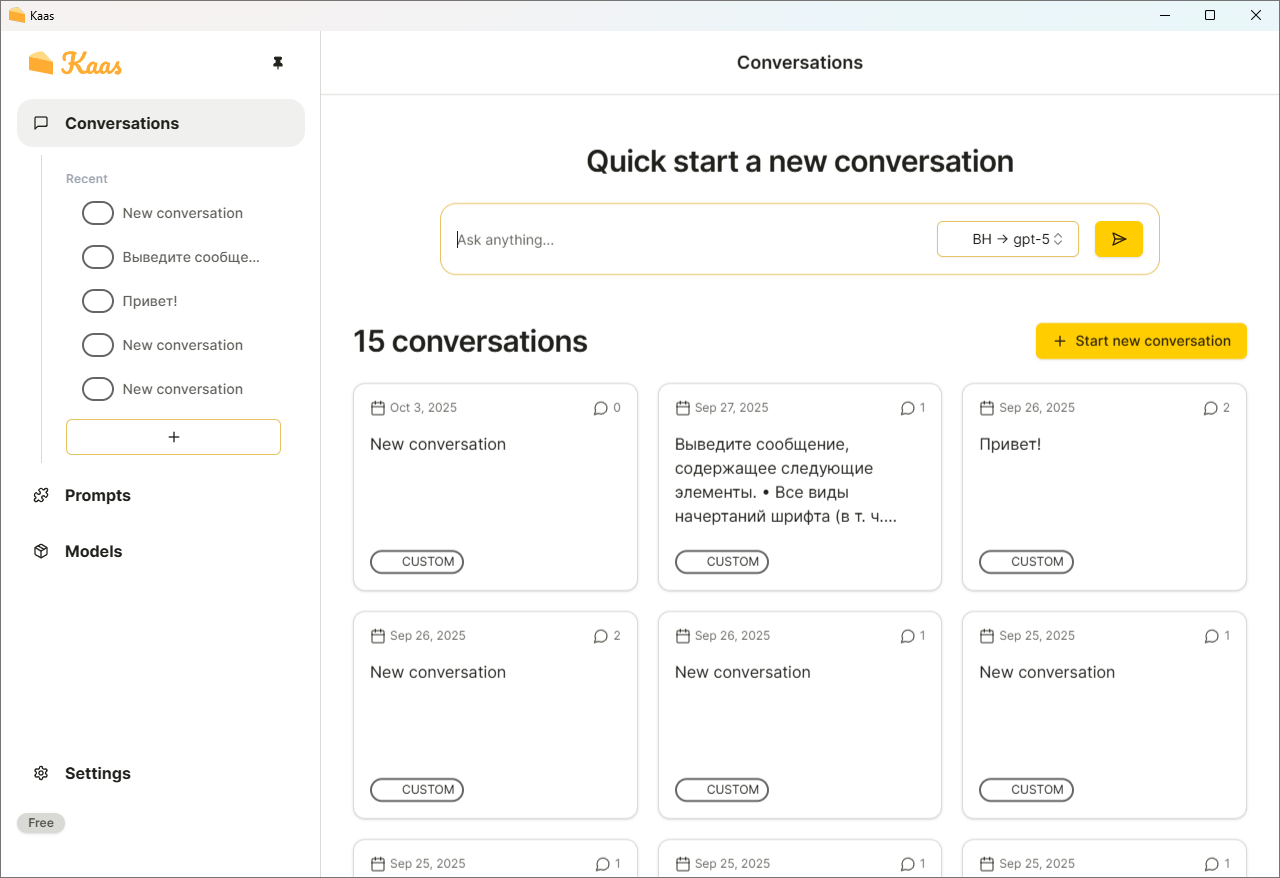Click Start new conversation button
The width and height of the screenshot is (1280, 878).
coord(1141,341)
